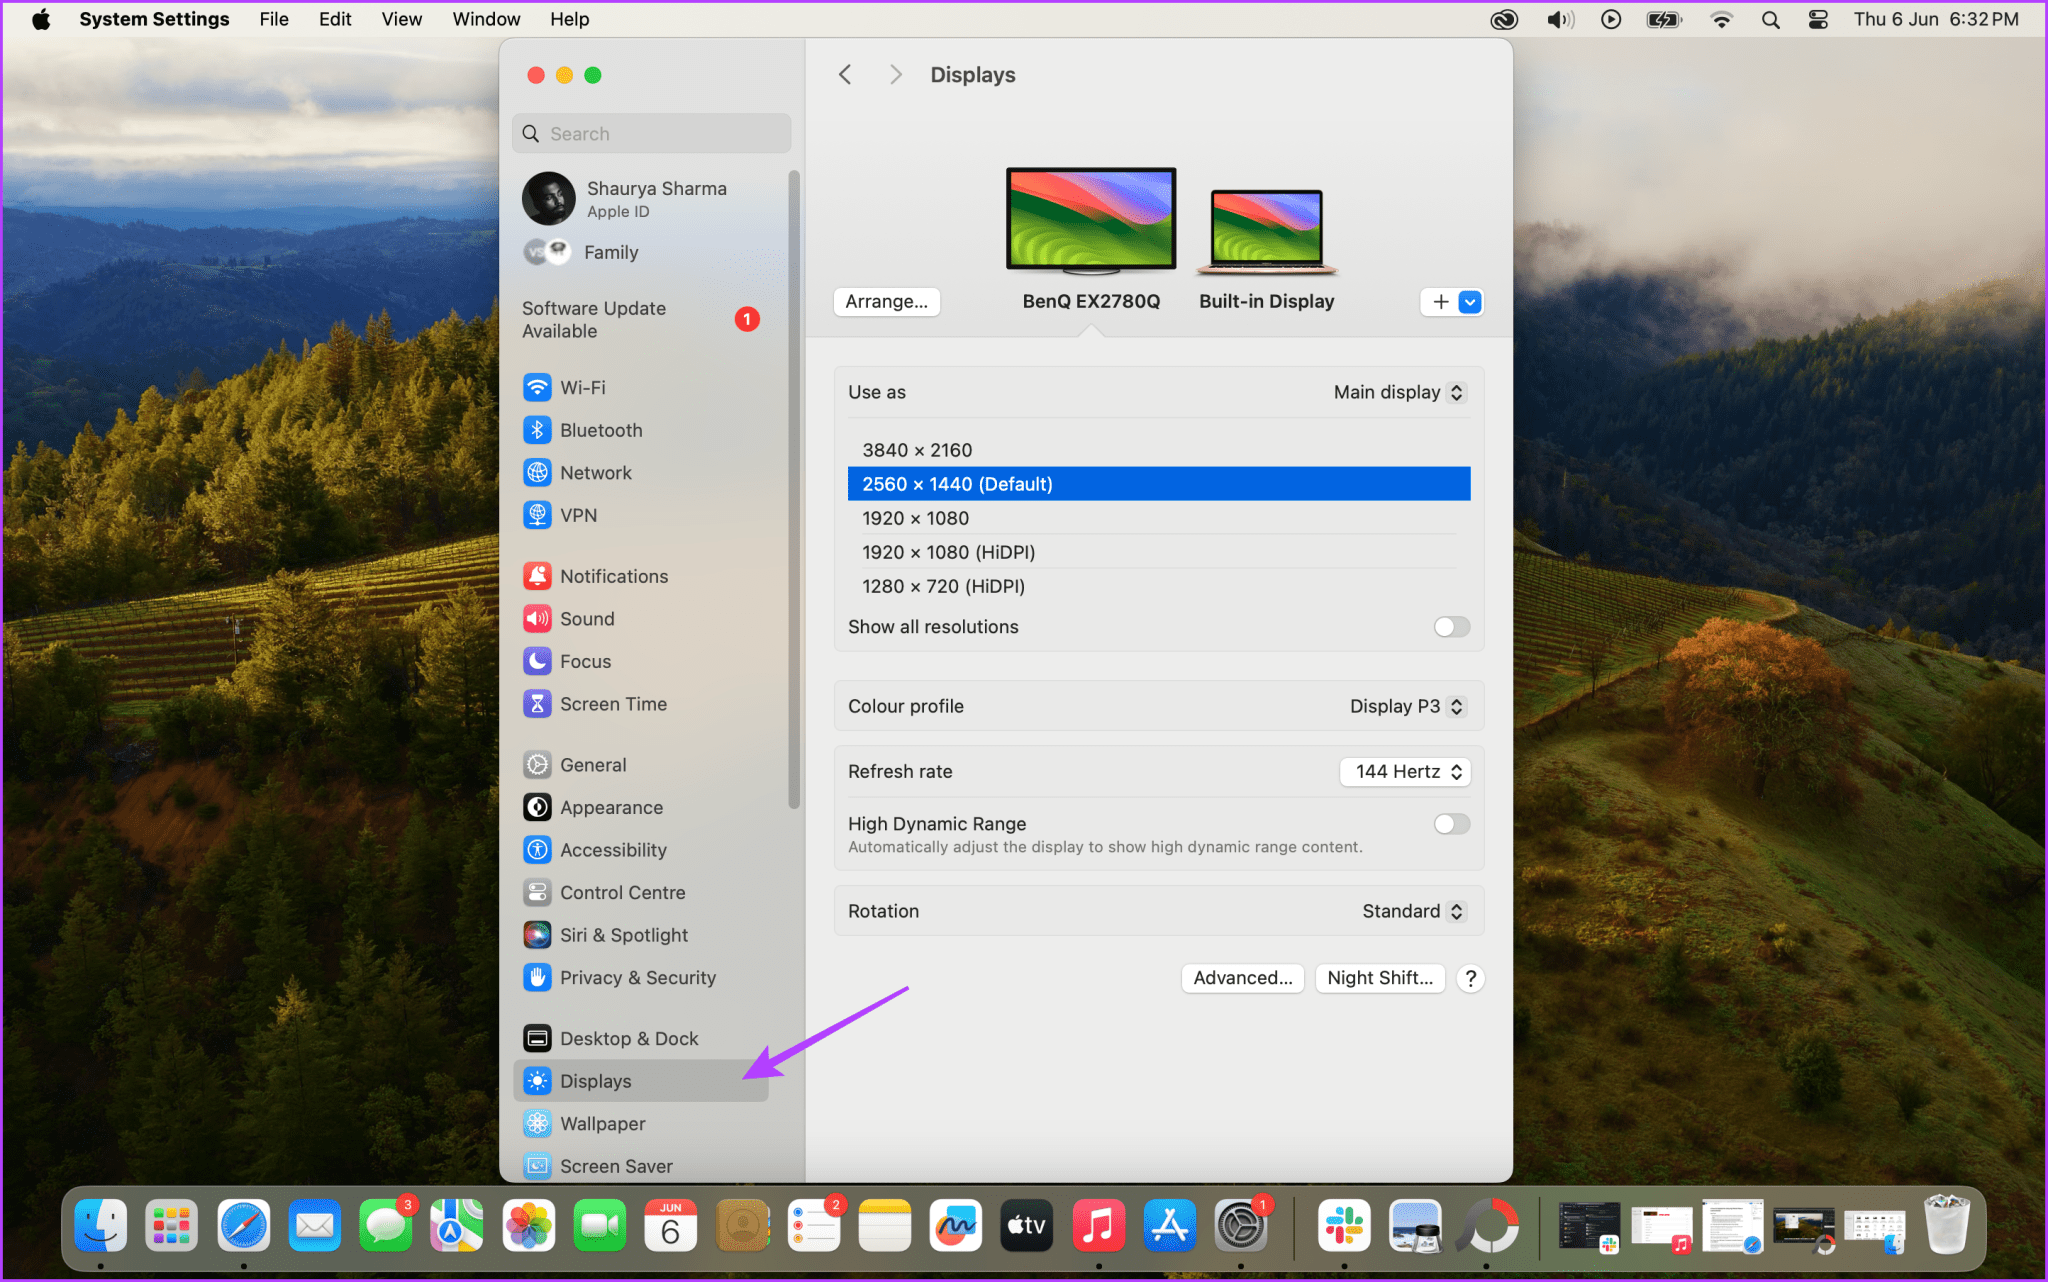This screenshot has width=2048, height=1282.
Task: Open the Refresh rate dropdown
Action: (1404, 771)
